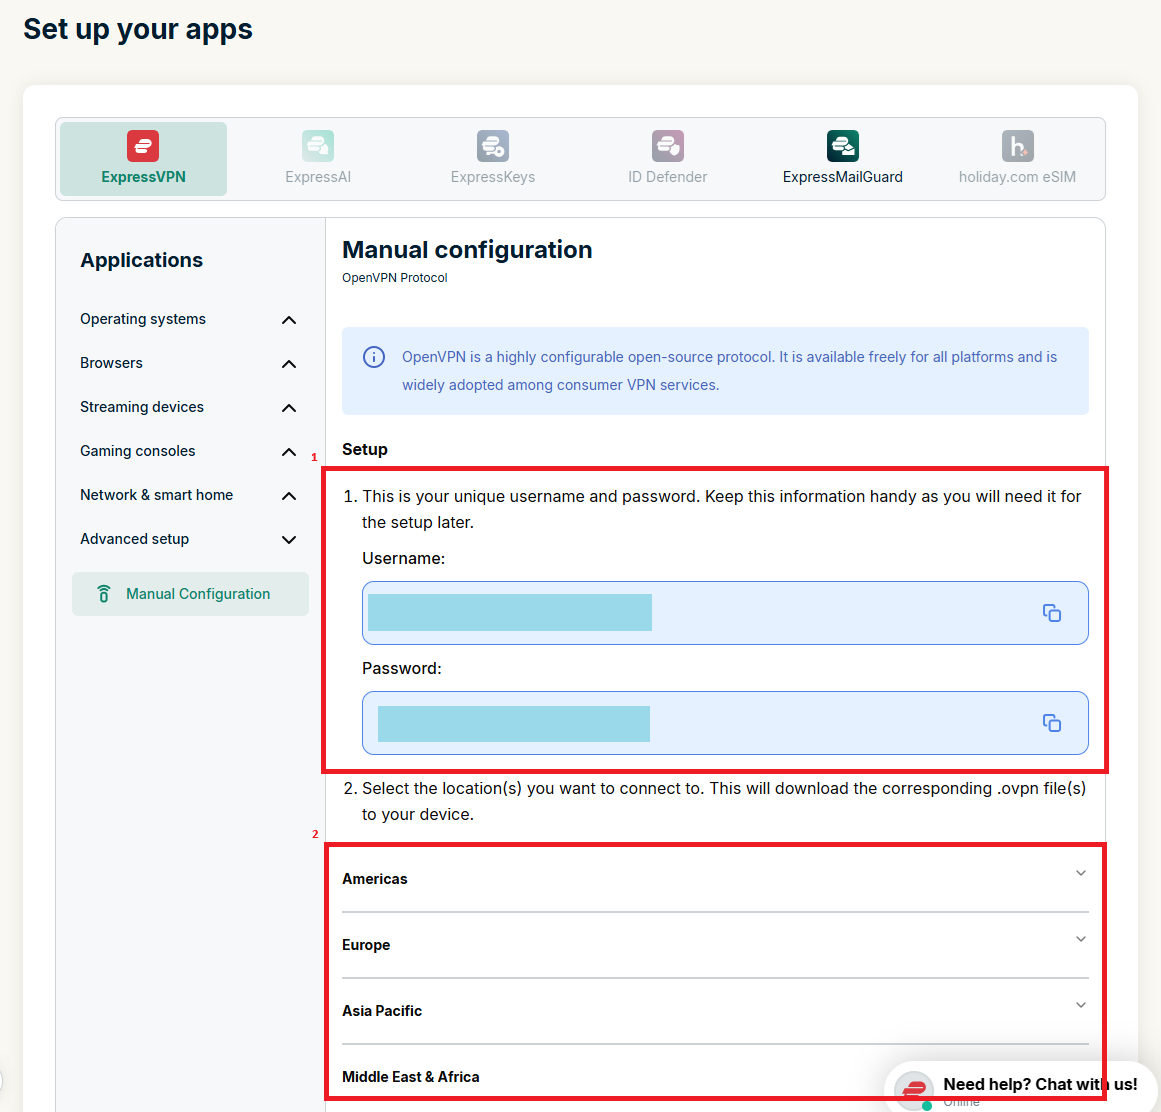
Task: Open Manual Configuration in the sidebar
Action: 190,594
